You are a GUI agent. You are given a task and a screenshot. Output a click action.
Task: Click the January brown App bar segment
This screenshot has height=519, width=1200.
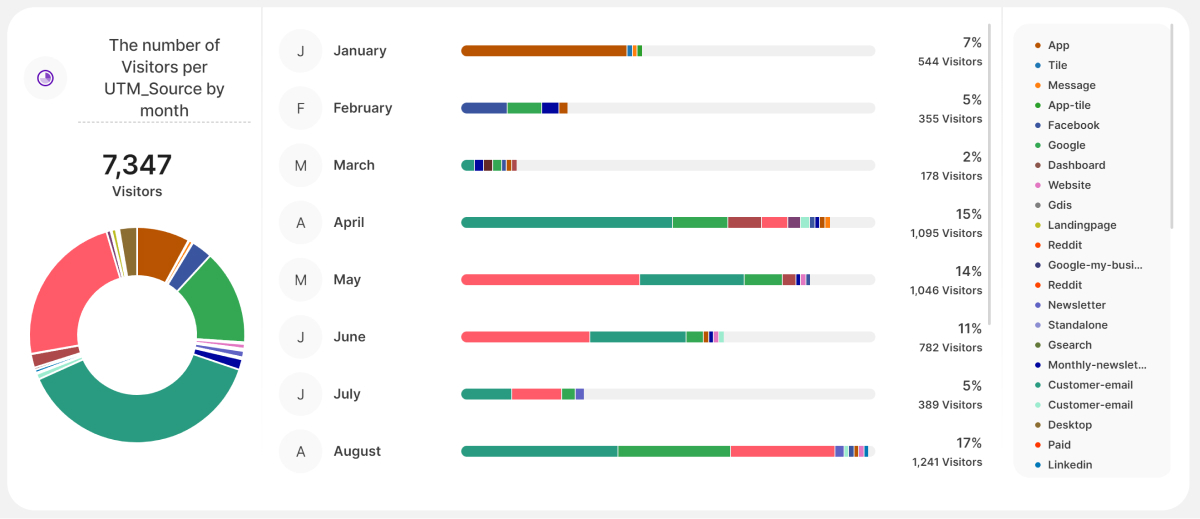click(x=543, y=51)
